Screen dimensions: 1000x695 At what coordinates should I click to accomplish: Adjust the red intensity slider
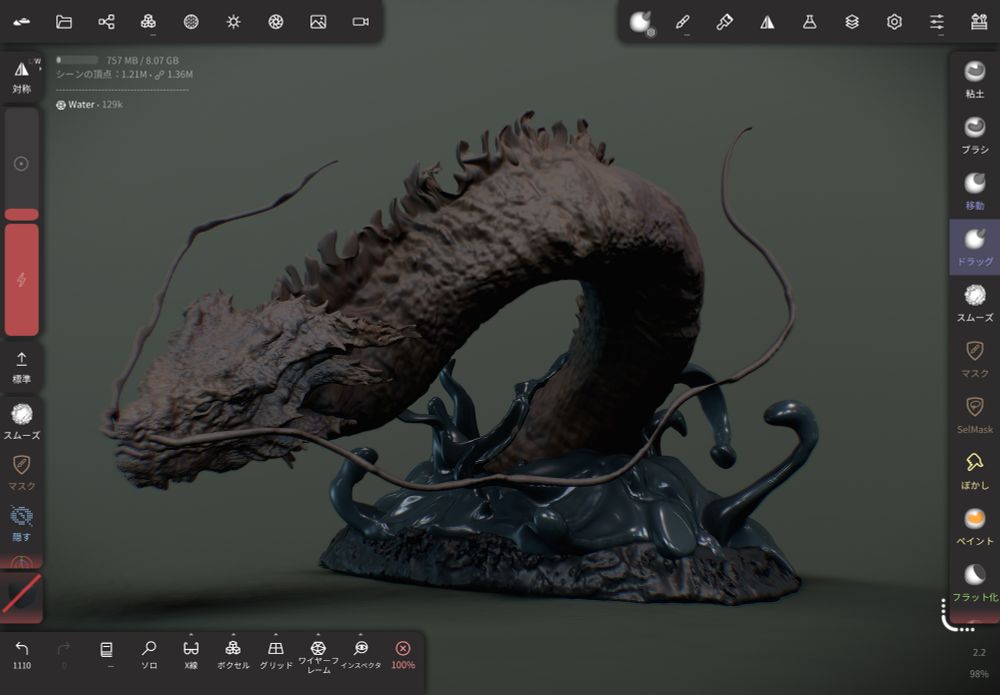point(22,279)
